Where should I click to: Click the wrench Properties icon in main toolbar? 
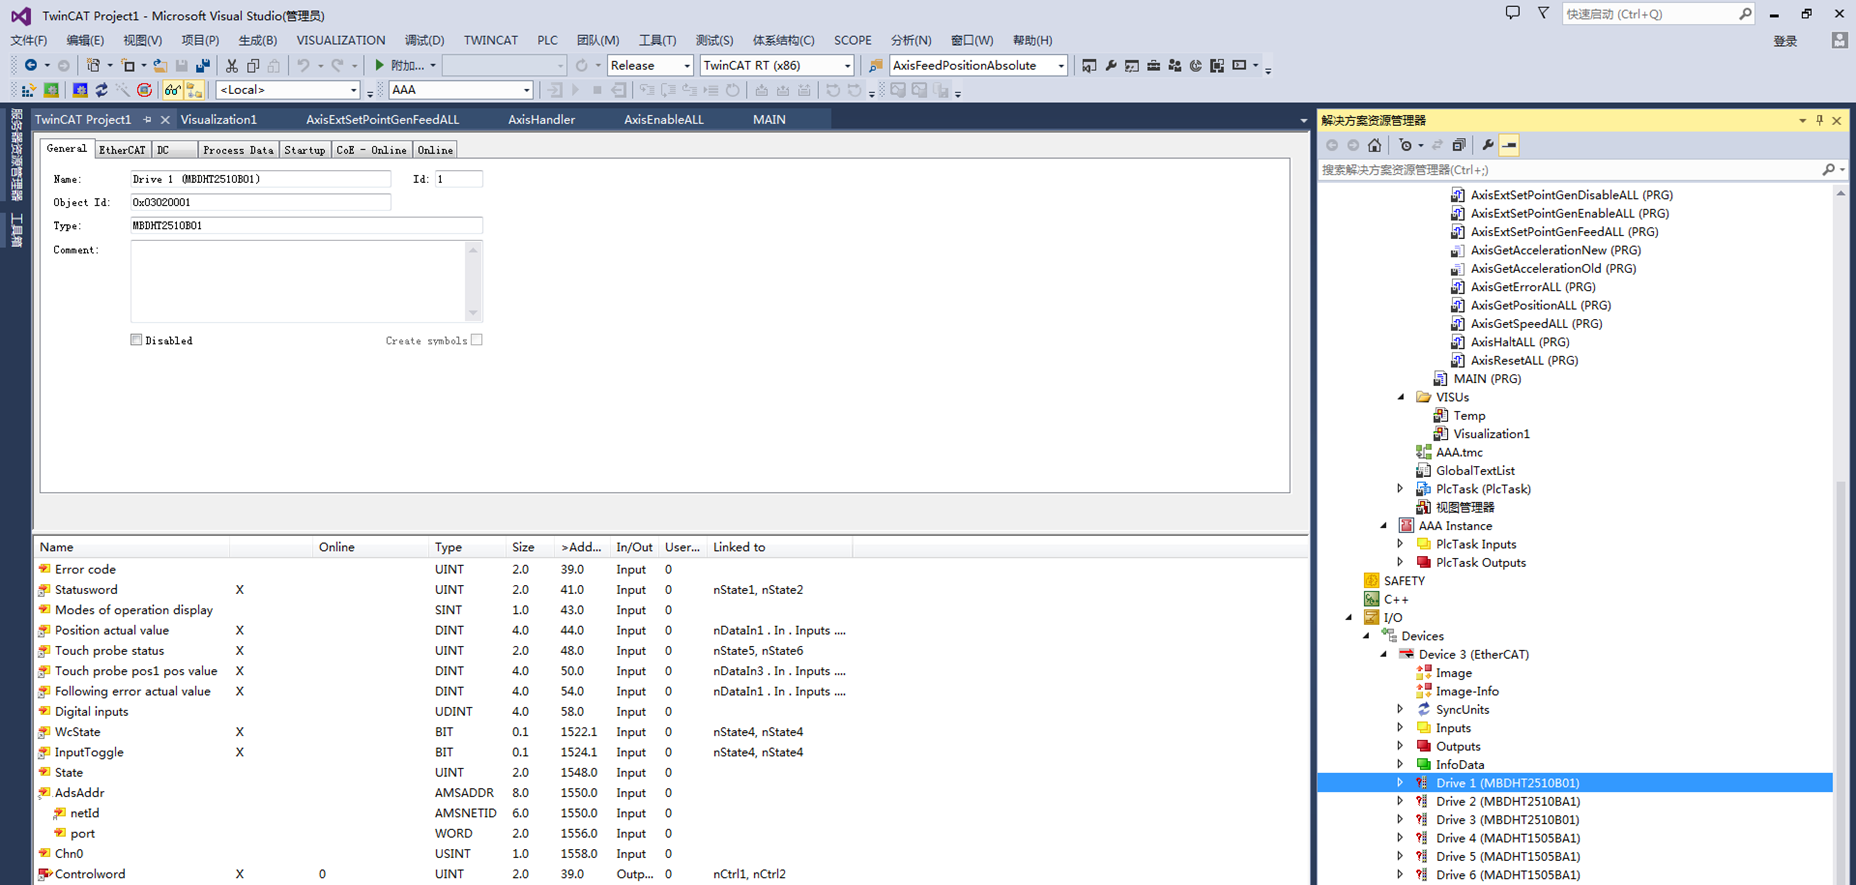(x=1110, y=65)
